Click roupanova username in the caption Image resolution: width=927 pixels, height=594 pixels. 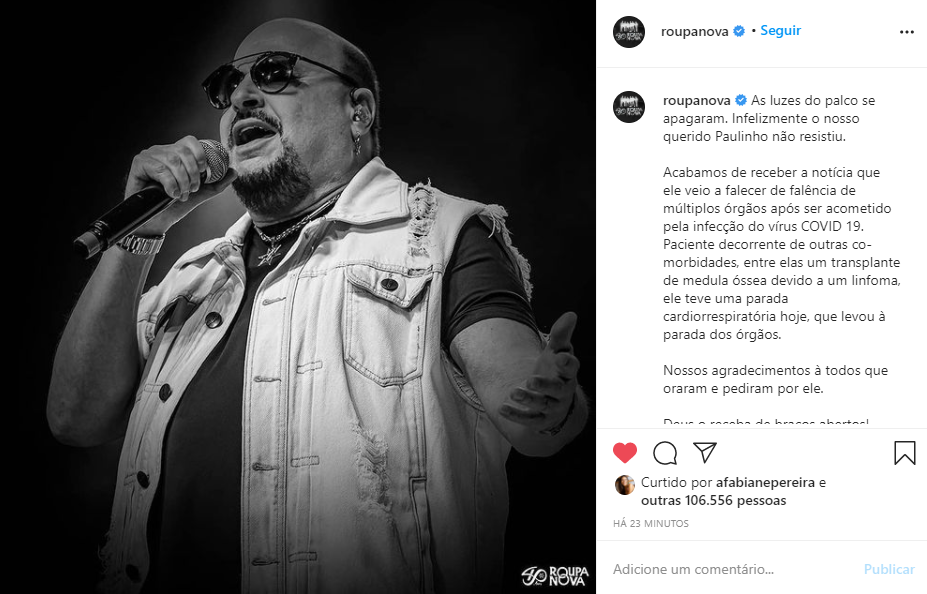click(x=696, y=100)
